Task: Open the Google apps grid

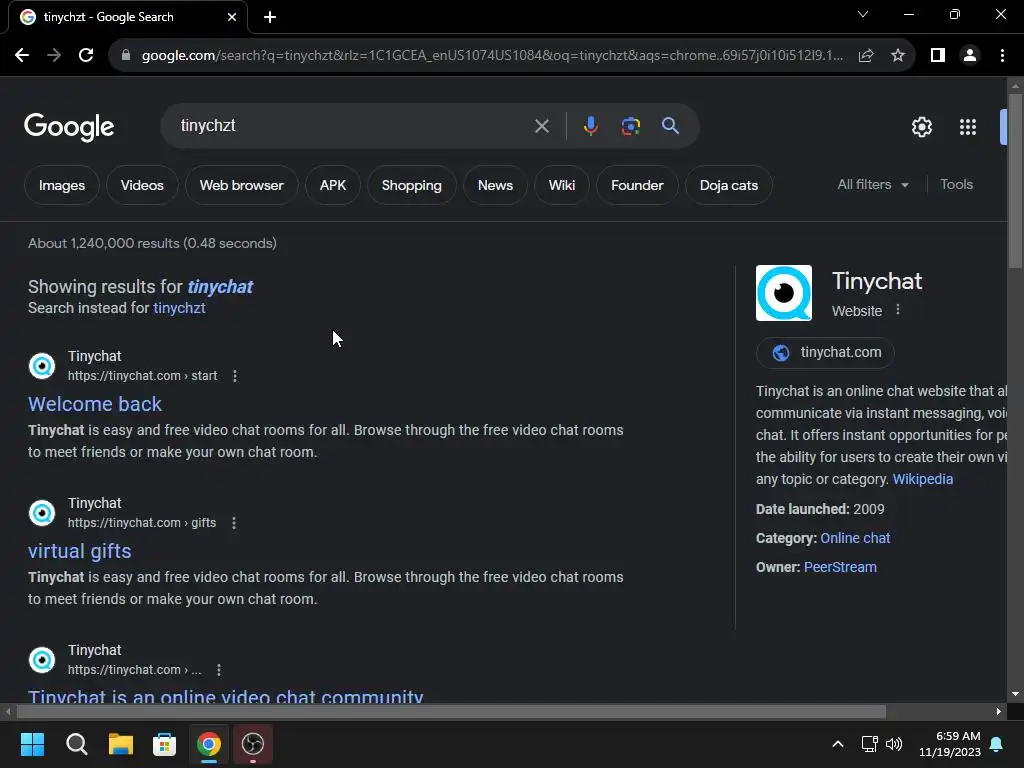Action: click(967, 127)
